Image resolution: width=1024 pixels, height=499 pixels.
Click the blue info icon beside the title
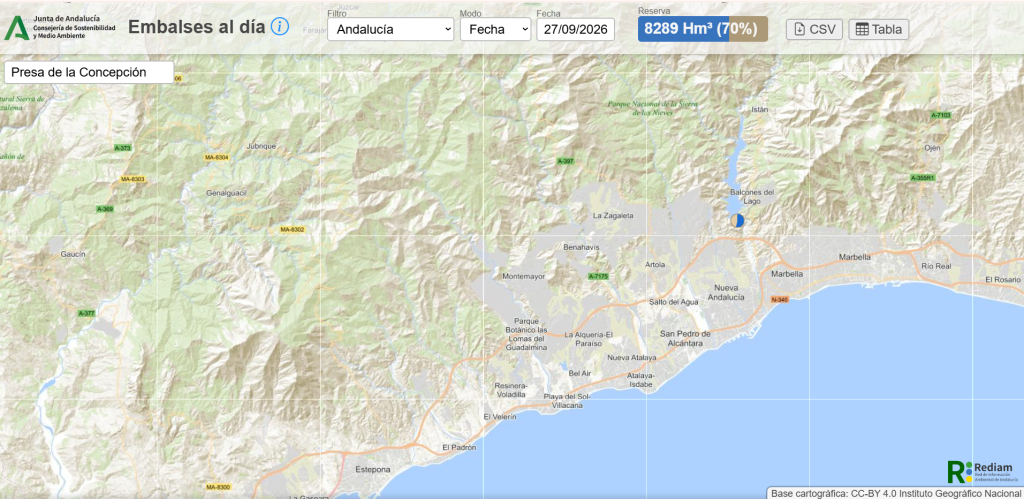click(280, 27)
